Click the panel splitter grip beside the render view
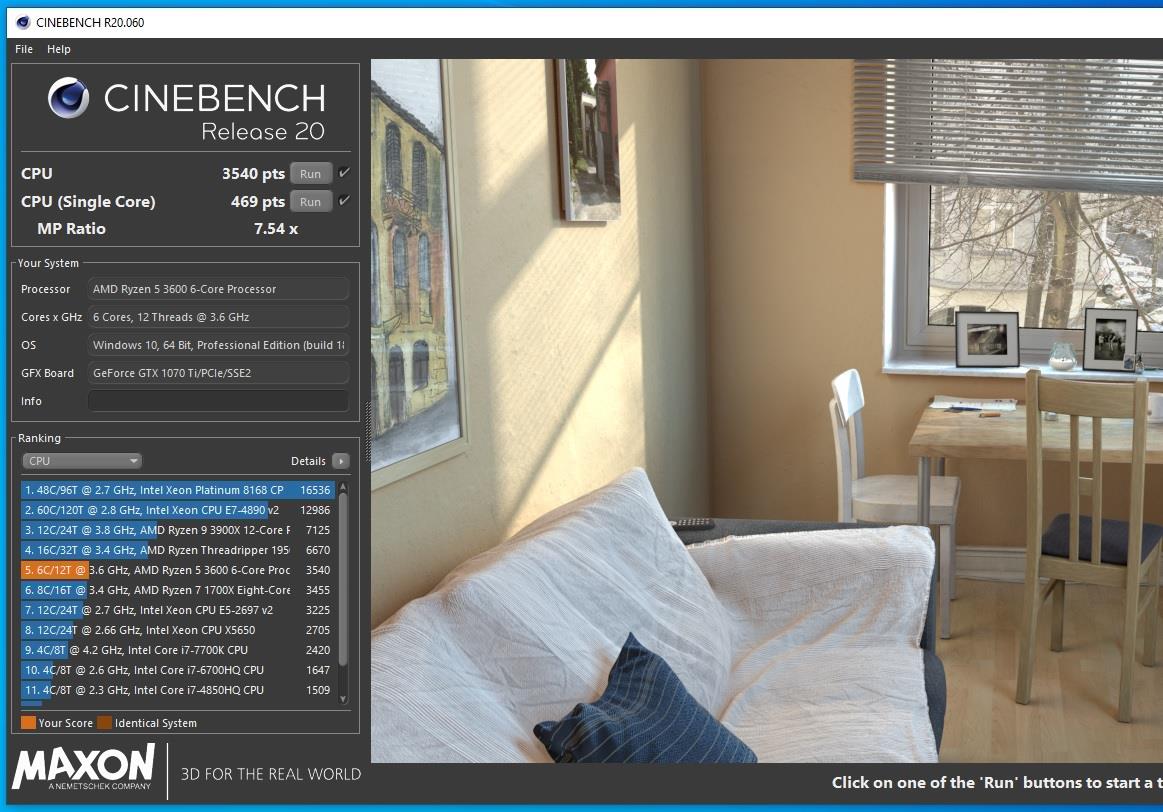 [x=366, y=430]
